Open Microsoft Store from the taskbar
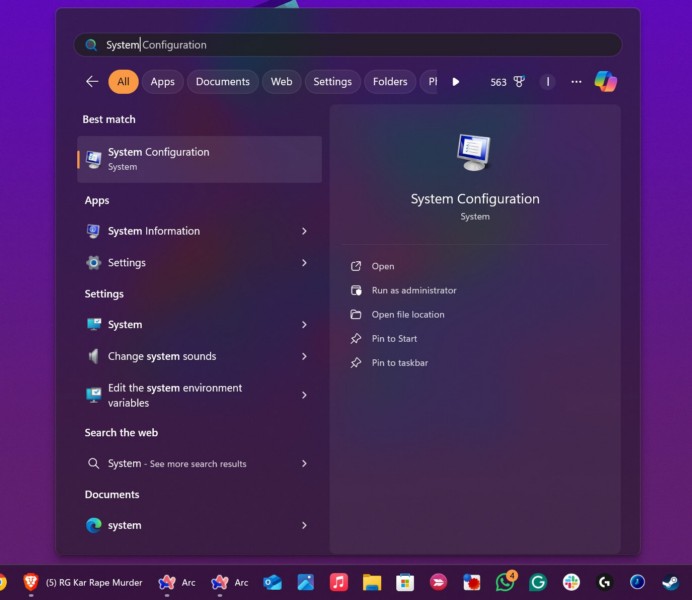This screenshot has width=692, height=600. click(405, 582)
